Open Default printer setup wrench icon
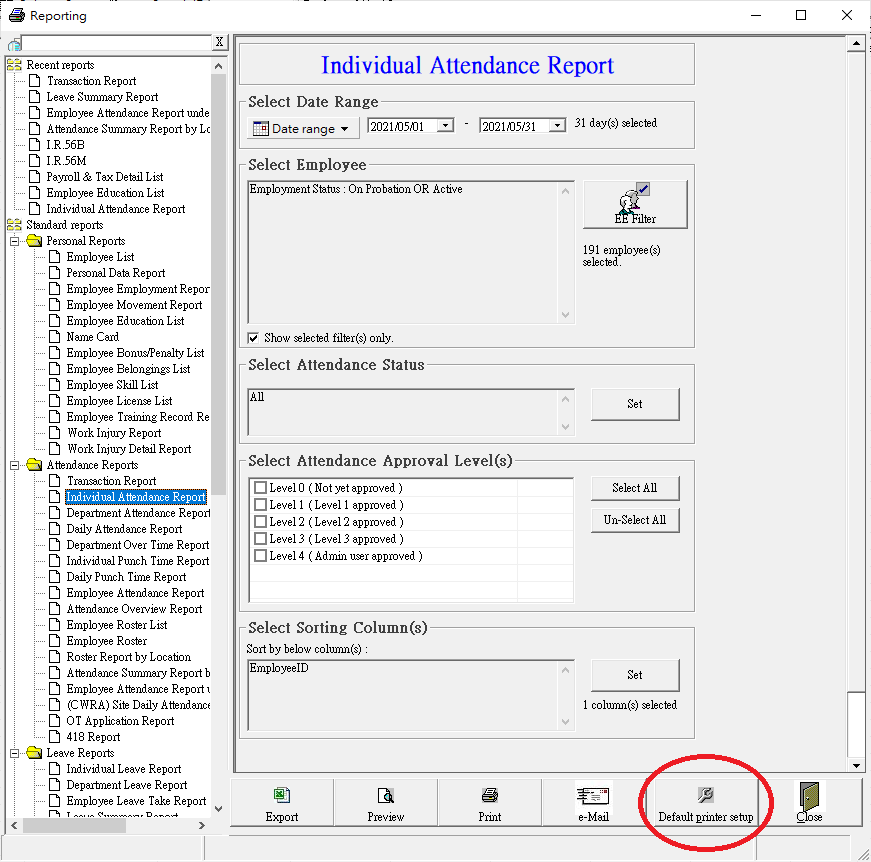This screenshot has width=871, height=862. [705, 796]
